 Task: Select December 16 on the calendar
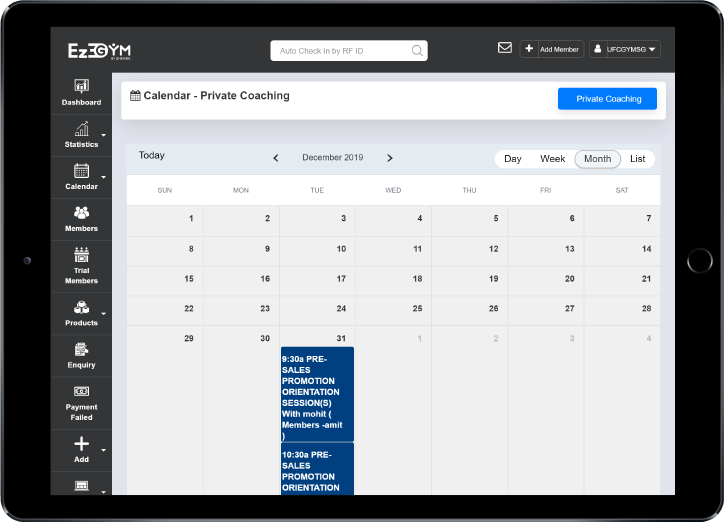(x=265, y=279)
